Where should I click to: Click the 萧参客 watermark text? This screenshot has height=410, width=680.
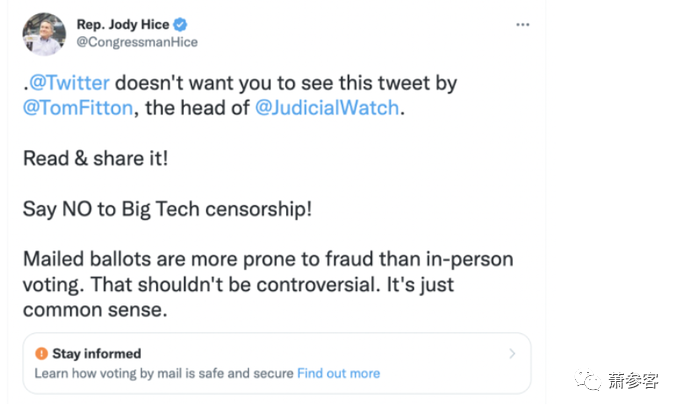633,381
